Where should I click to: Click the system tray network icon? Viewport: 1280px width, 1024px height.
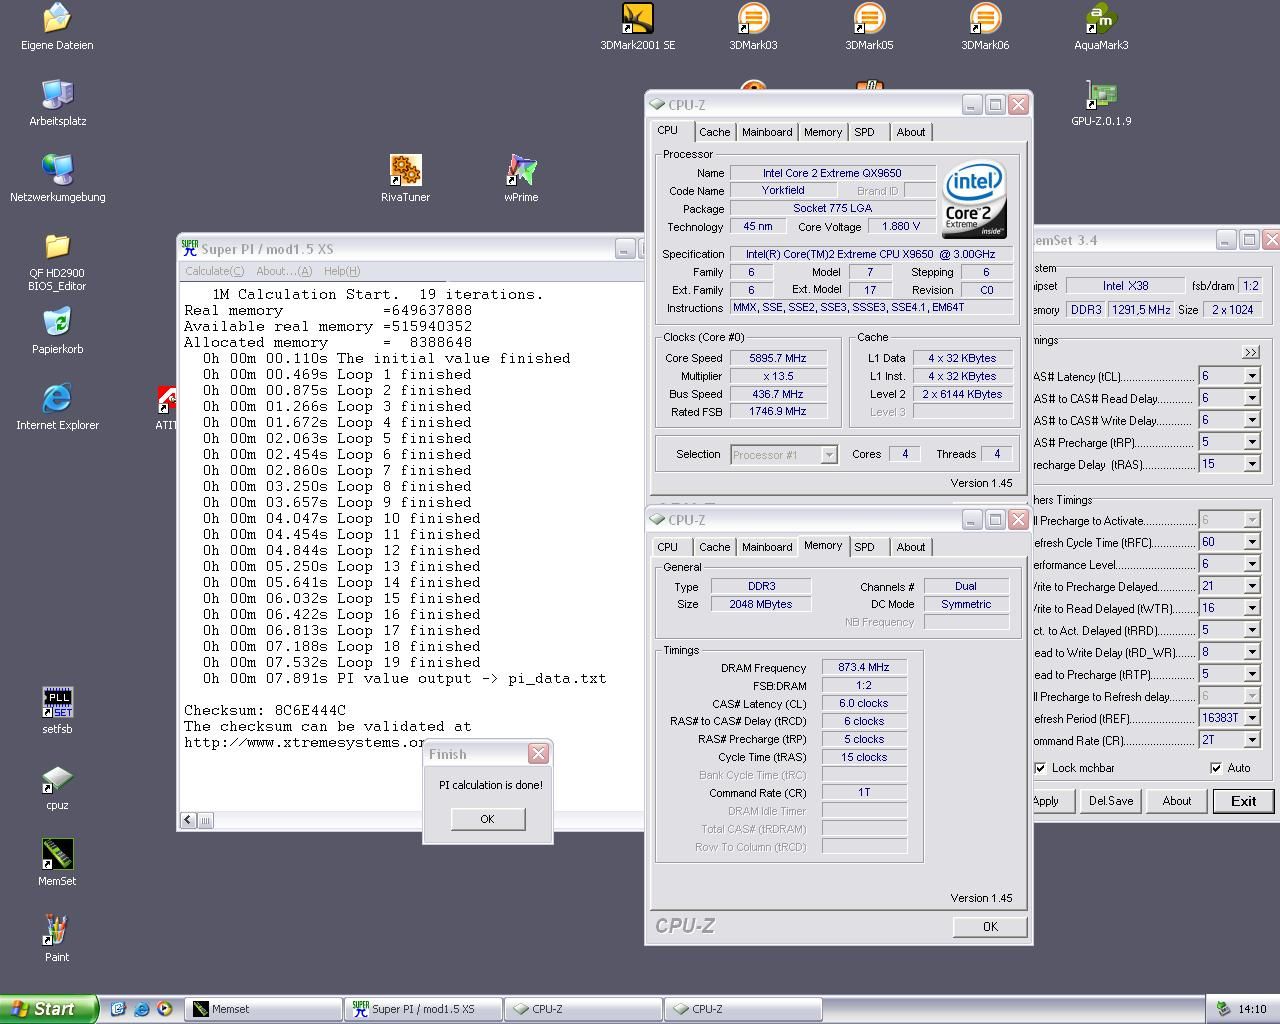click(1222, 1009)
